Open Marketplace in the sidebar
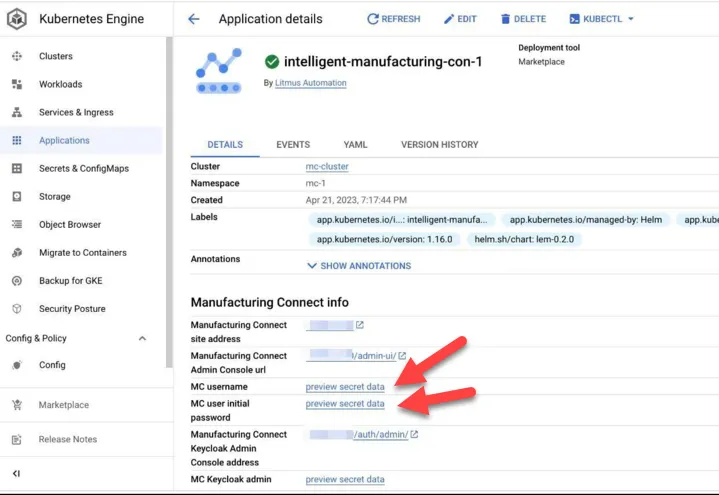 coord(64,405)
